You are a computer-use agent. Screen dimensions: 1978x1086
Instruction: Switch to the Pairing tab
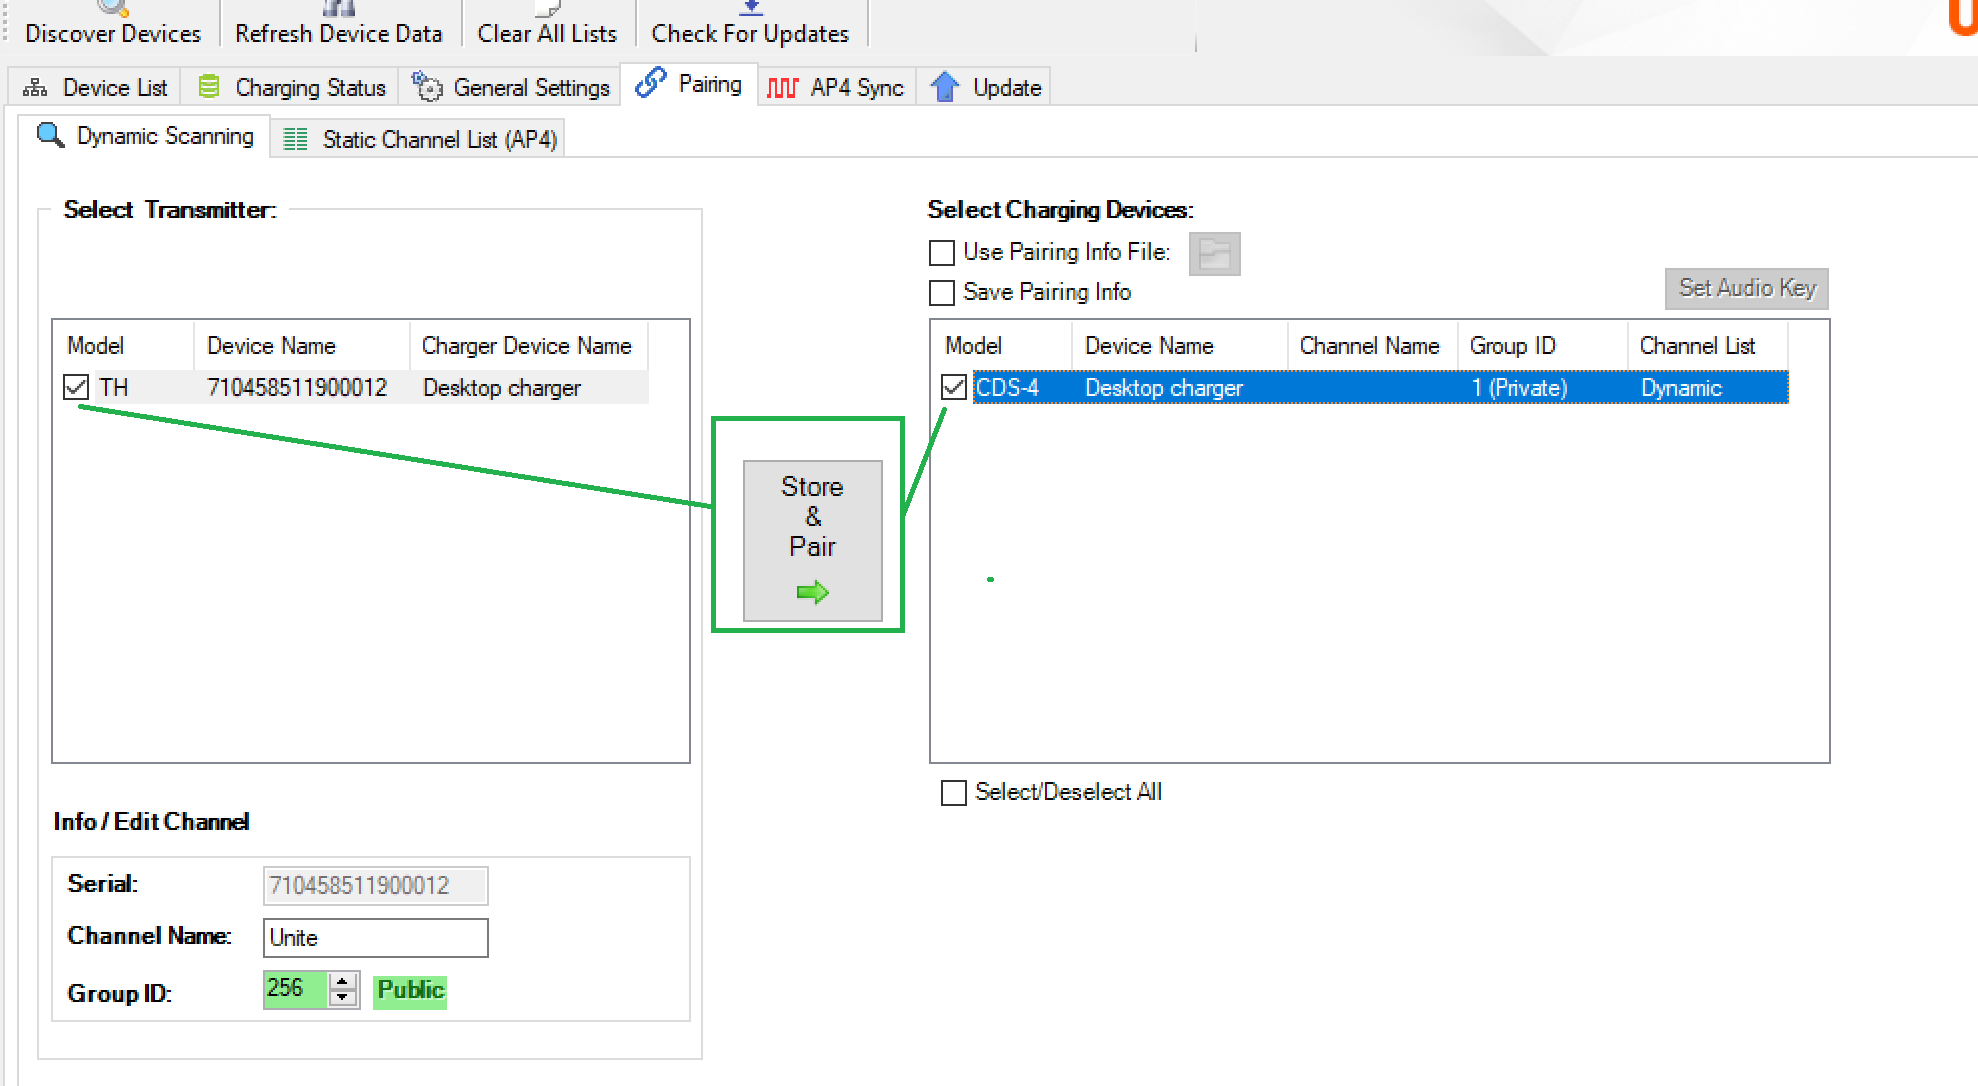pyautogui.click(x=690, y=85)
